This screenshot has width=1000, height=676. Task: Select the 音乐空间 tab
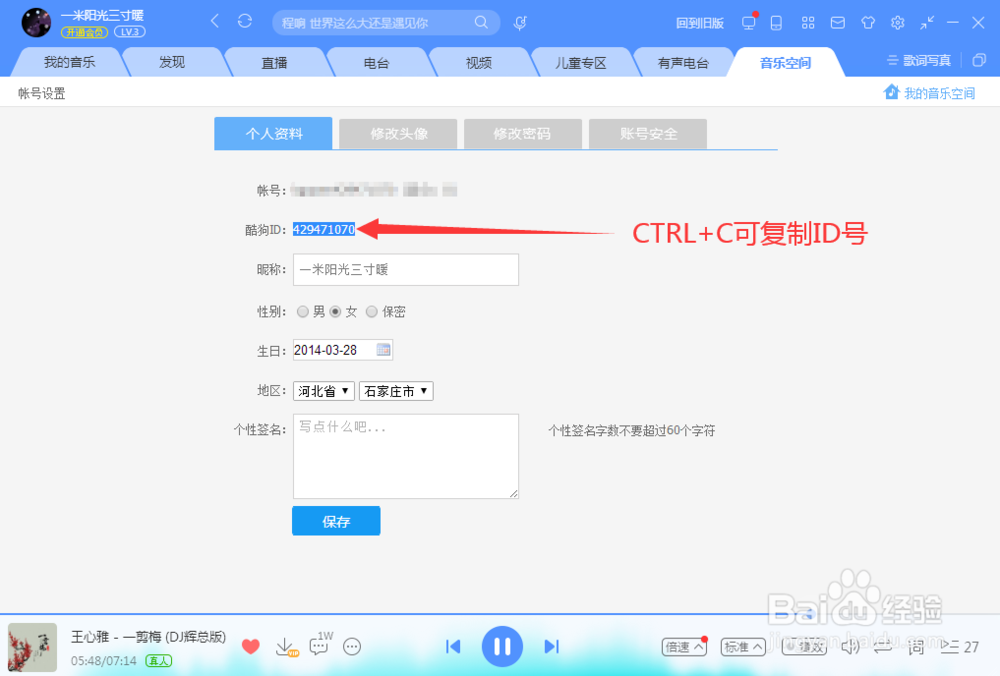click(786, 62)
